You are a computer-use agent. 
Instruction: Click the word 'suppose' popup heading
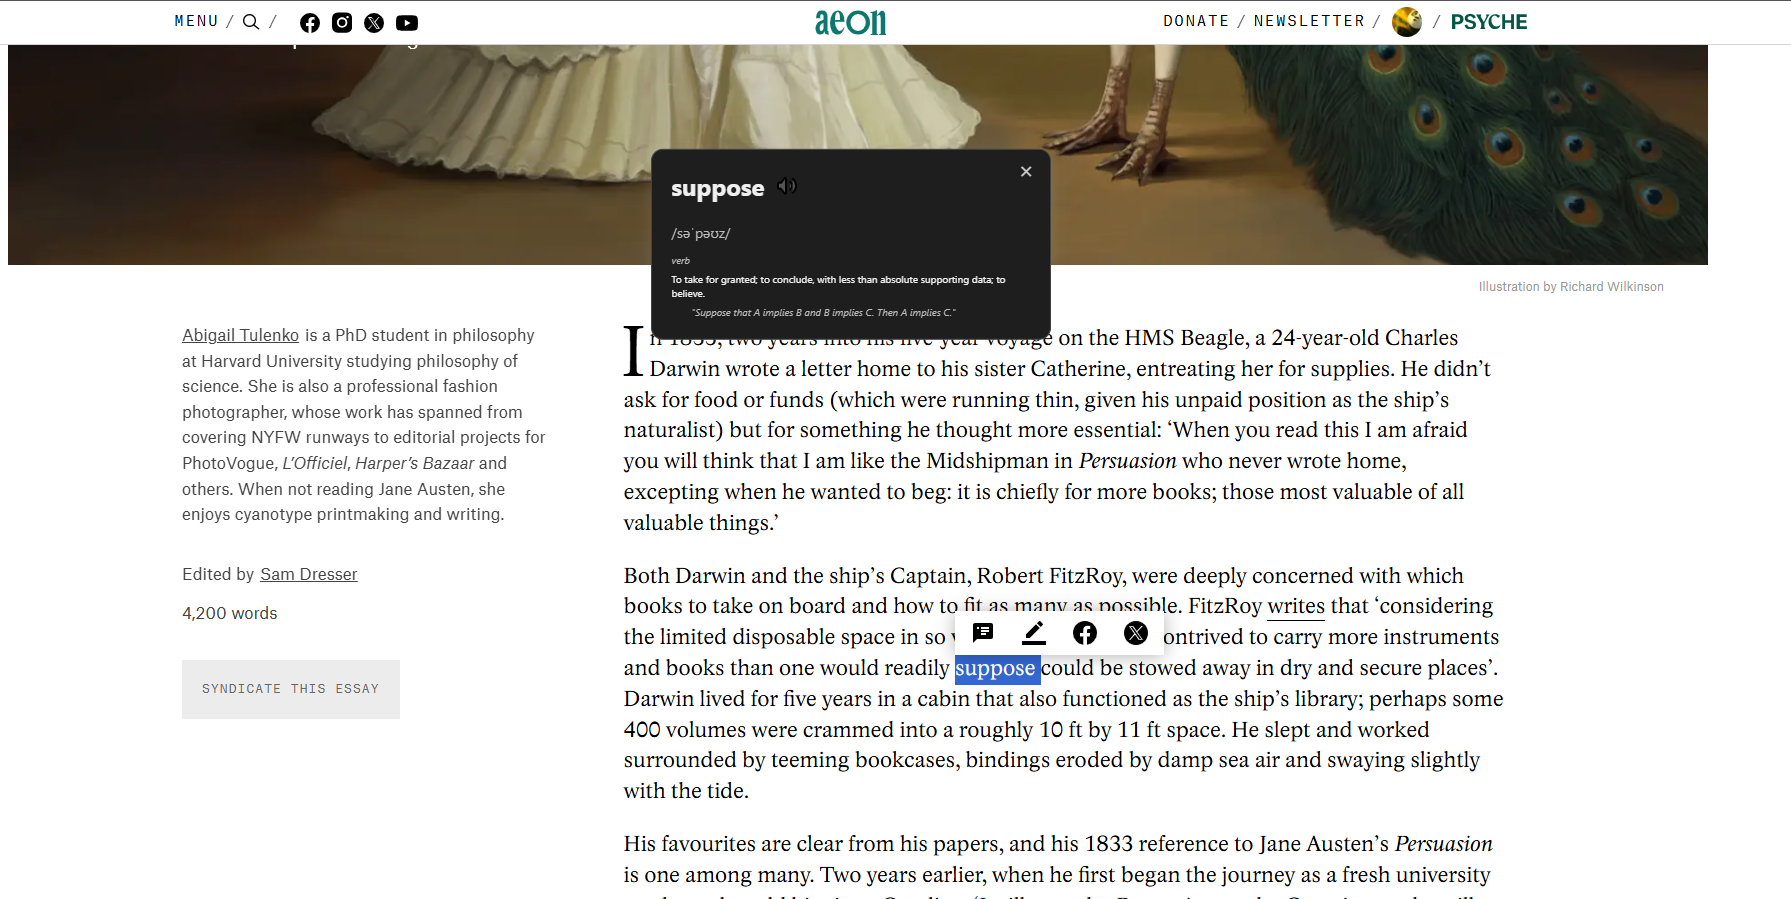tap(718, 188)
